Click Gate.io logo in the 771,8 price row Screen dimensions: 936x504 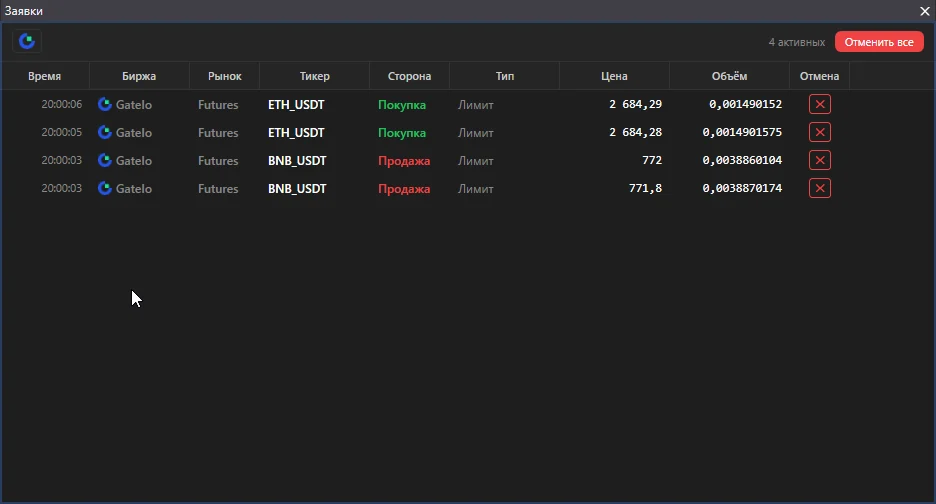pos(105,189)
